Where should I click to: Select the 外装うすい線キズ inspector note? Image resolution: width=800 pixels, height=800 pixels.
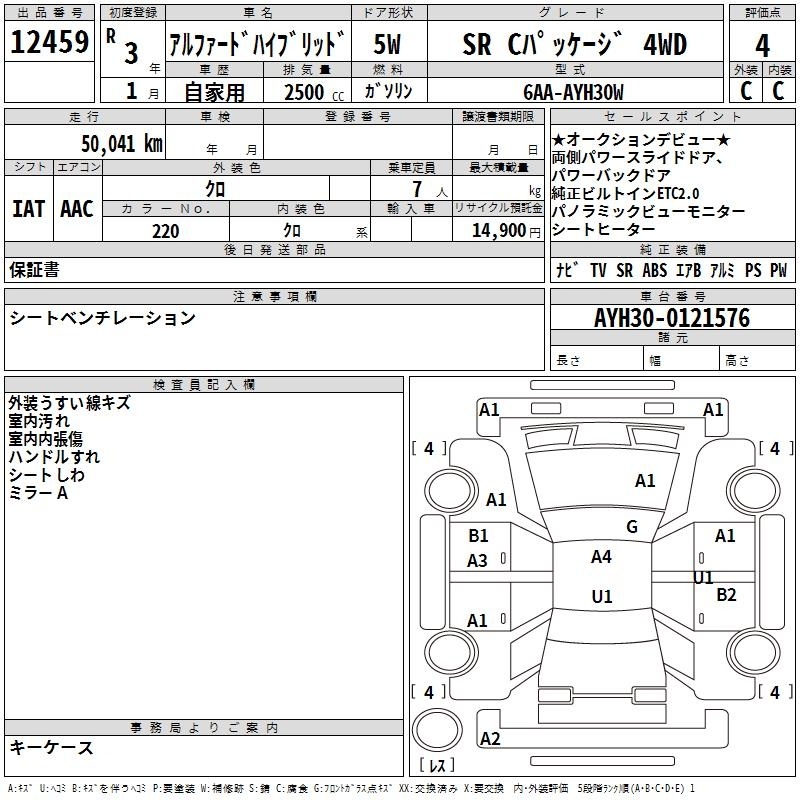69,403
